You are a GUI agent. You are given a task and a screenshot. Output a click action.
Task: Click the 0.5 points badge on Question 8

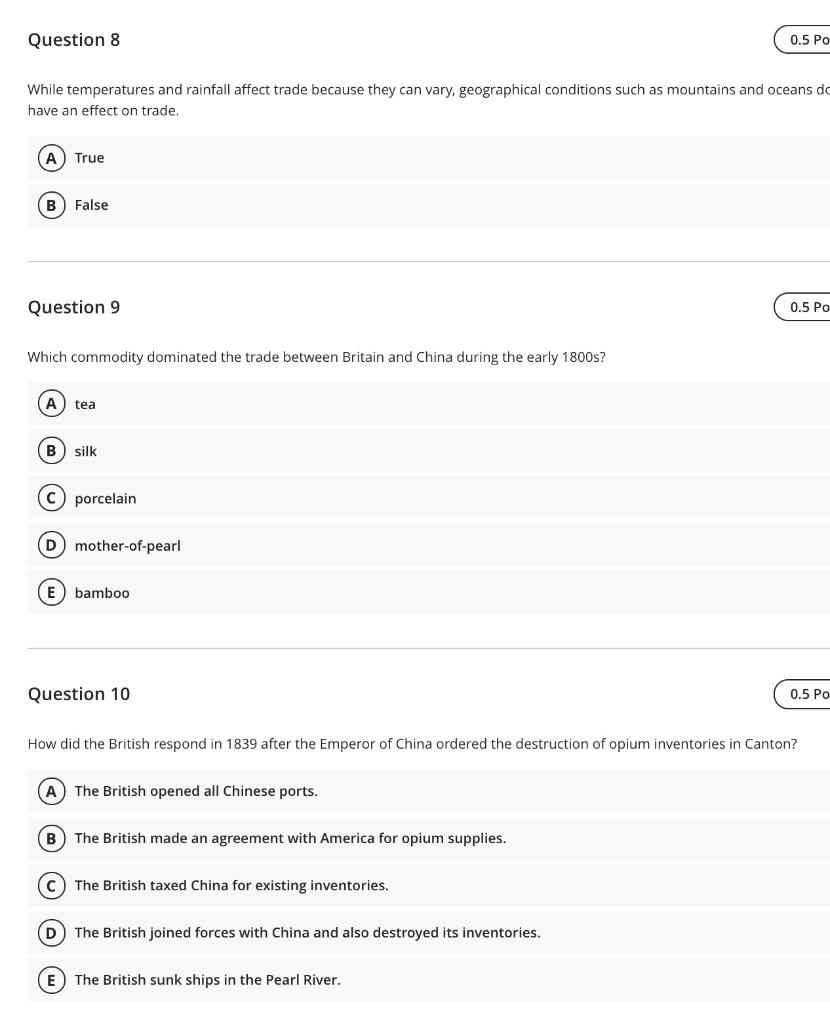[805, 39]
